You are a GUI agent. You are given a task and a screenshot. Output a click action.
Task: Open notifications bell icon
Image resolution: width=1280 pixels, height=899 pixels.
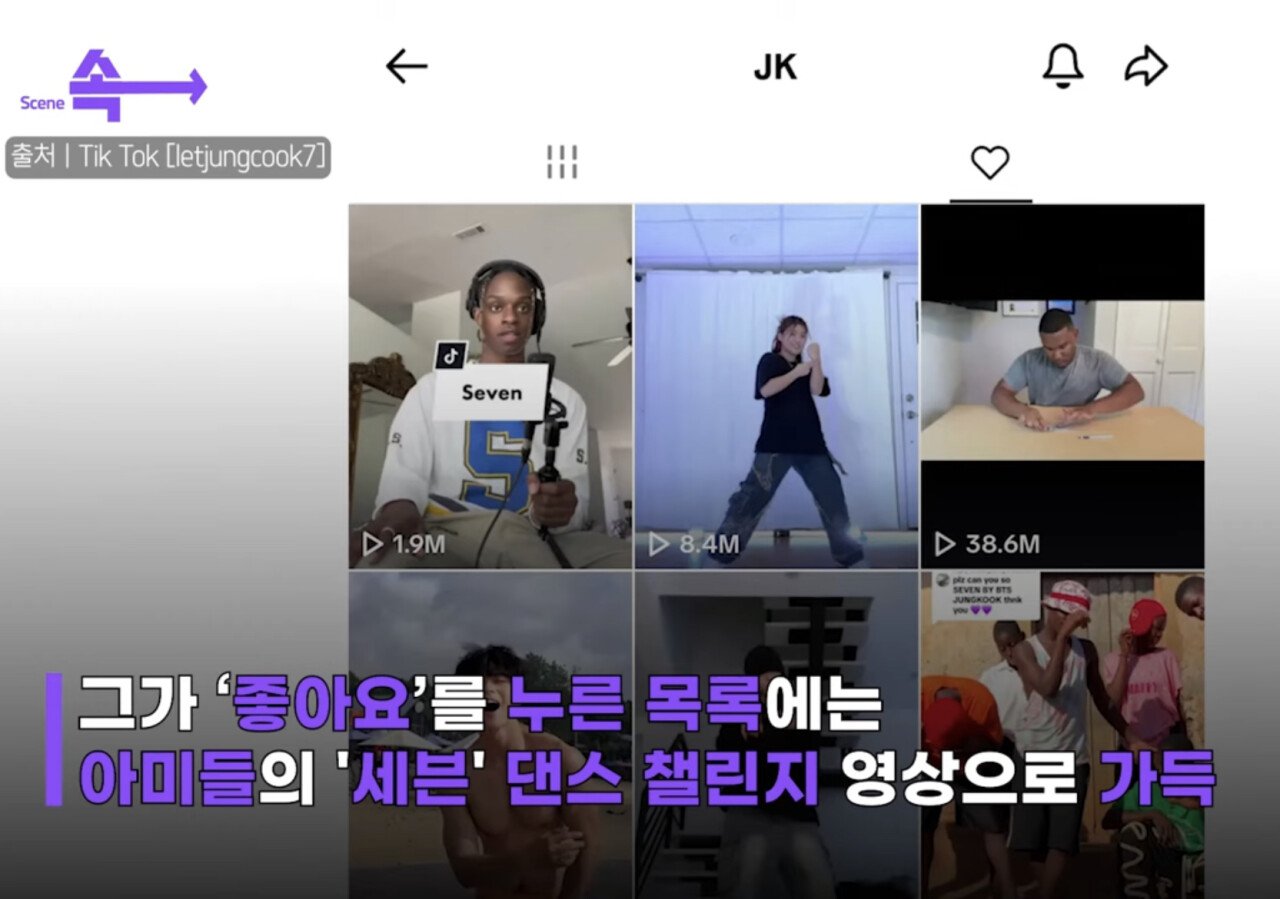click(1063, 67)
